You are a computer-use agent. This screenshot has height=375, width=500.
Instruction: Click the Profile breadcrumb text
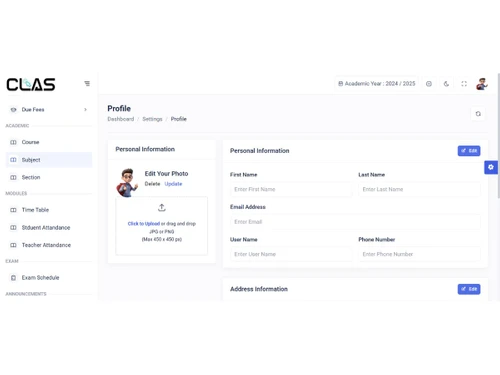point(179,119)
